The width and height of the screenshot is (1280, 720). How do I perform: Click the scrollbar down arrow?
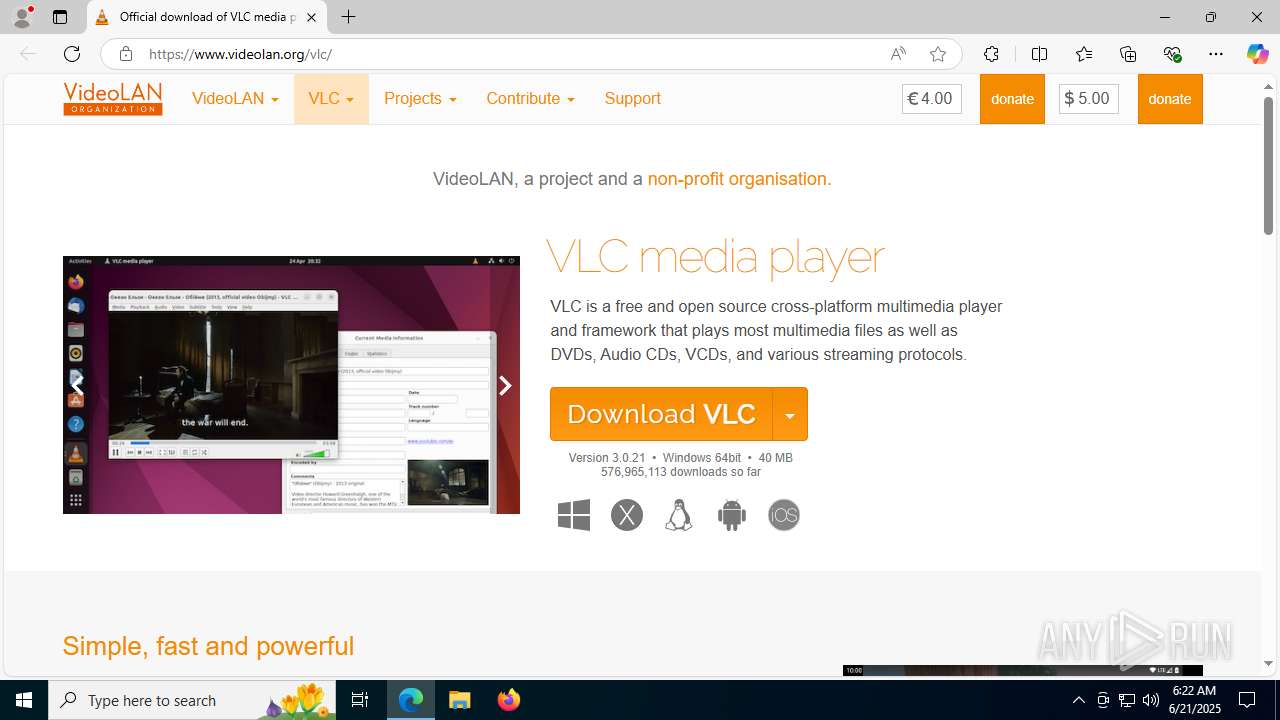pyautogui.click(x=1268, y=664)
